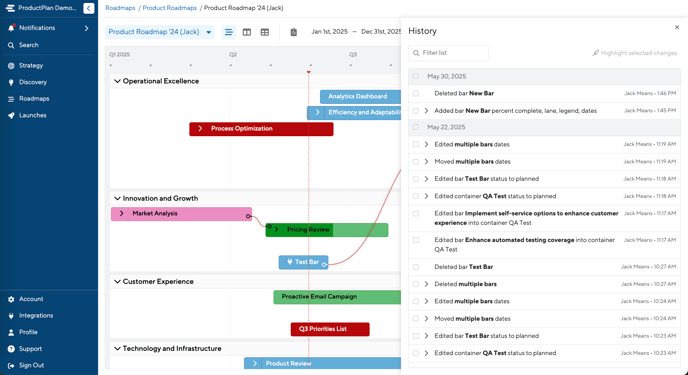
Task: Expand Added bar New Bar history details
Action: (426, 111)
